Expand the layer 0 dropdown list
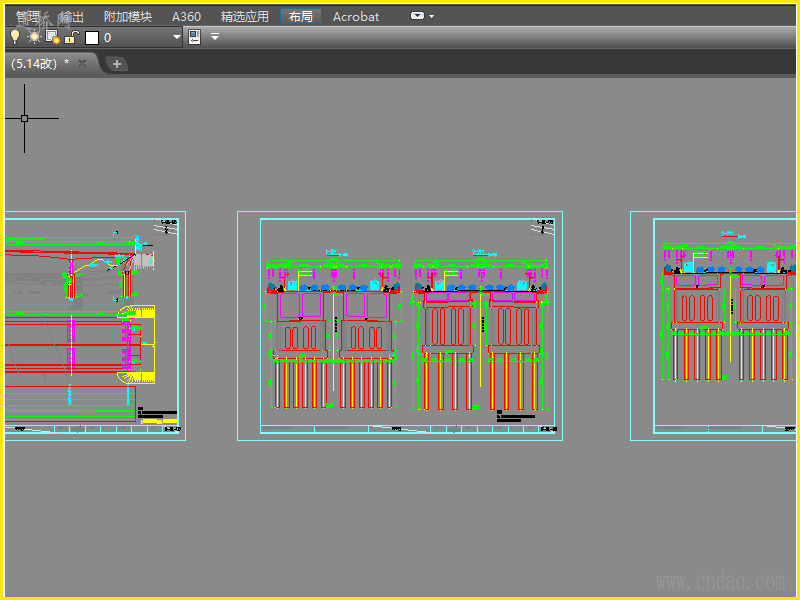 click(x=177, y=38)
